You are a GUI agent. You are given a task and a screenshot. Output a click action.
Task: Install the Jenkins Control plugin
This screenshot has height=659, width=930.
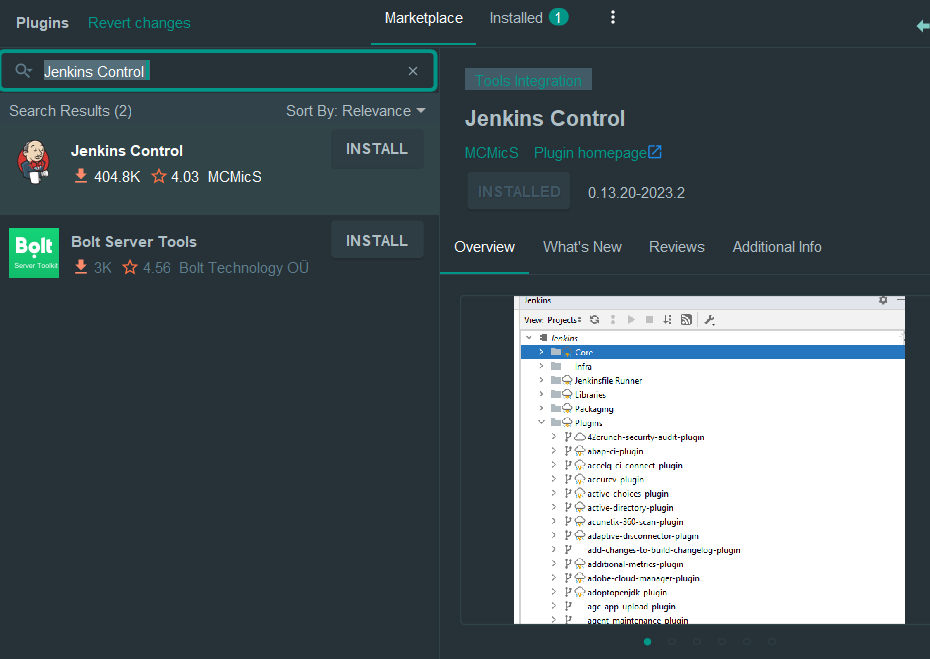coord(377,149)
